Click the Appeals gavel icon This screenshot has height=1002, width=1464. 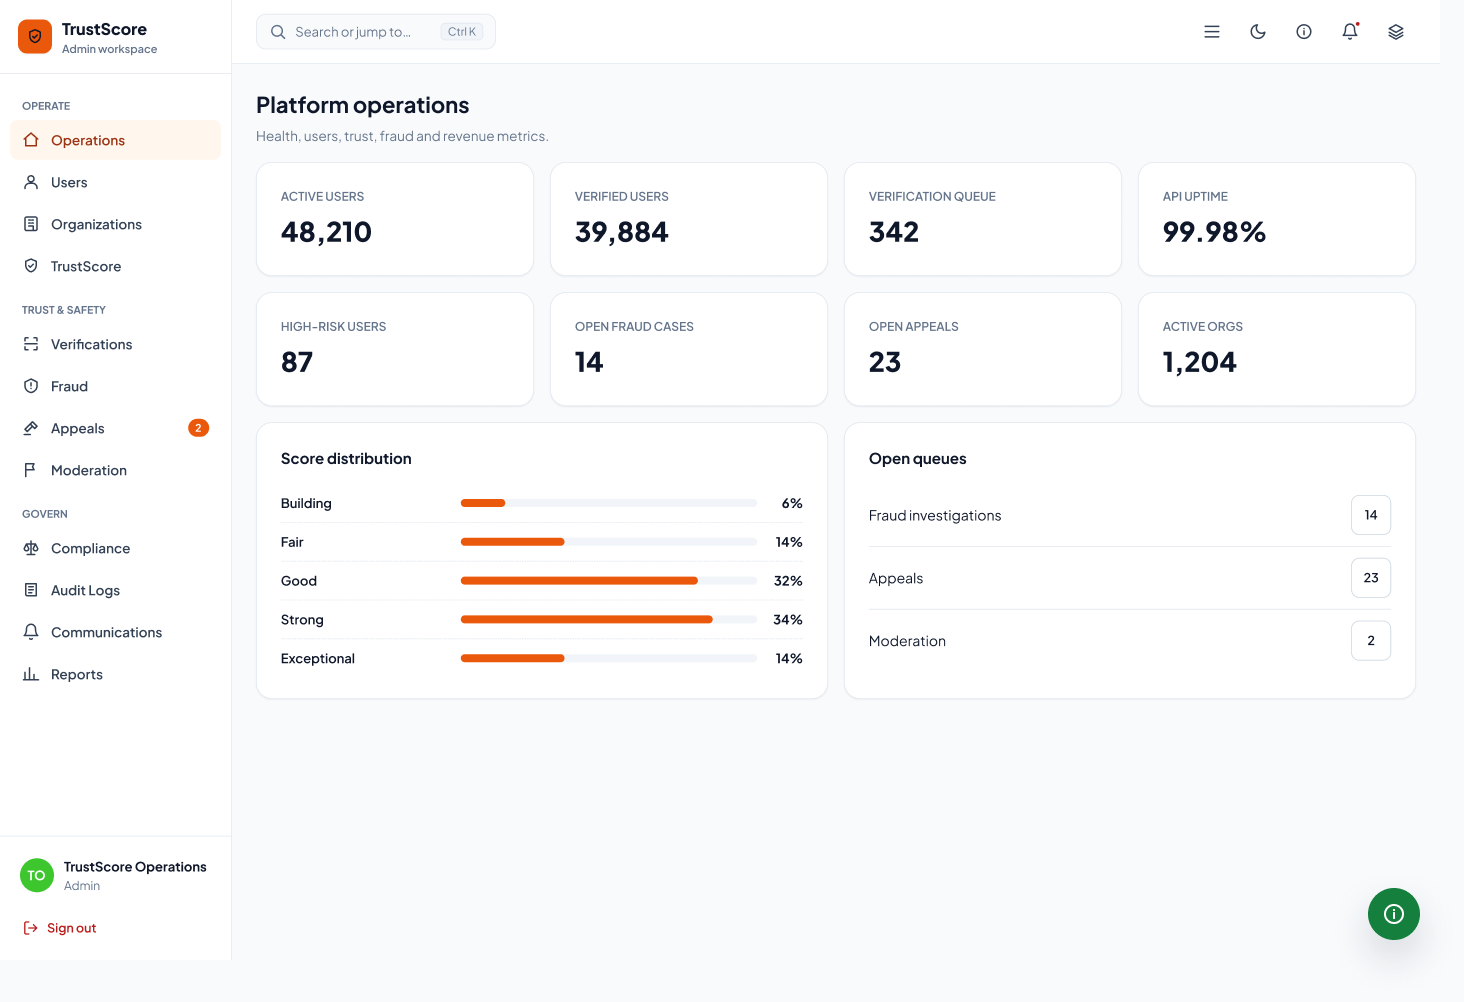click(x=31, y=428)
